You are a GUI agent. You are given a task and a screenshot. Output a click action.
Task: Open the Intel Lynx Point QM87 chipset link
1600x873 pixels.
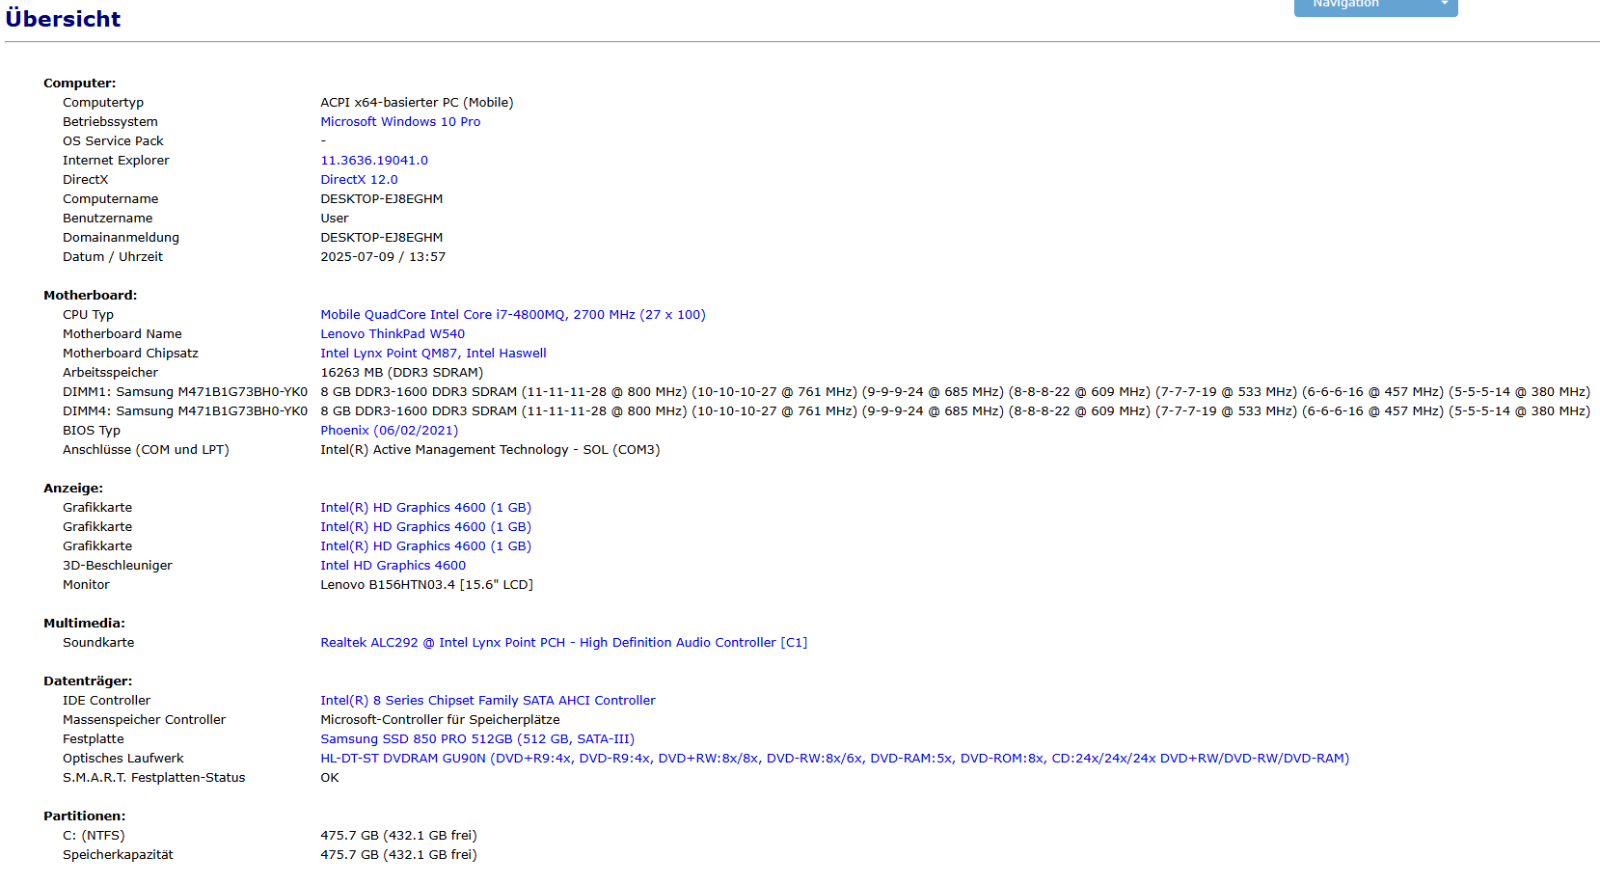tap(433, 353)
